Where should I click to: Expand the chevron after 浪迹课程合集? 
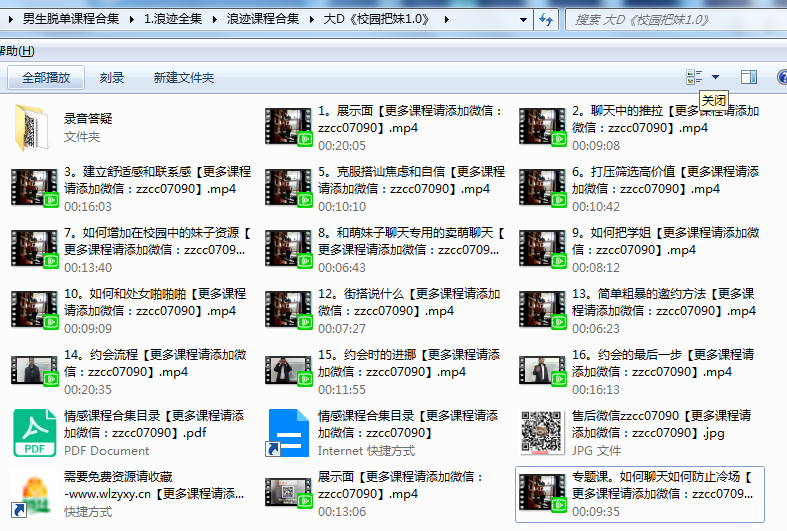[311, 20]
